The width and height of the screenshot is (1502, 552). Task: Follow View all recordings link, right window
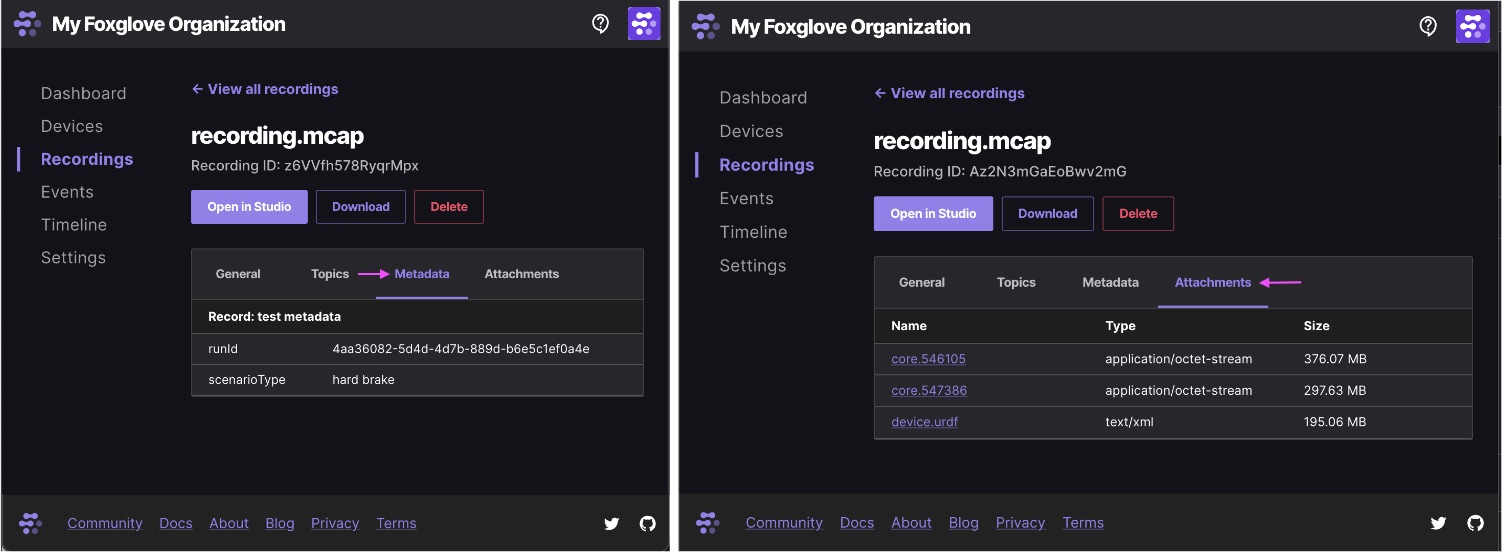click(949, 93)
